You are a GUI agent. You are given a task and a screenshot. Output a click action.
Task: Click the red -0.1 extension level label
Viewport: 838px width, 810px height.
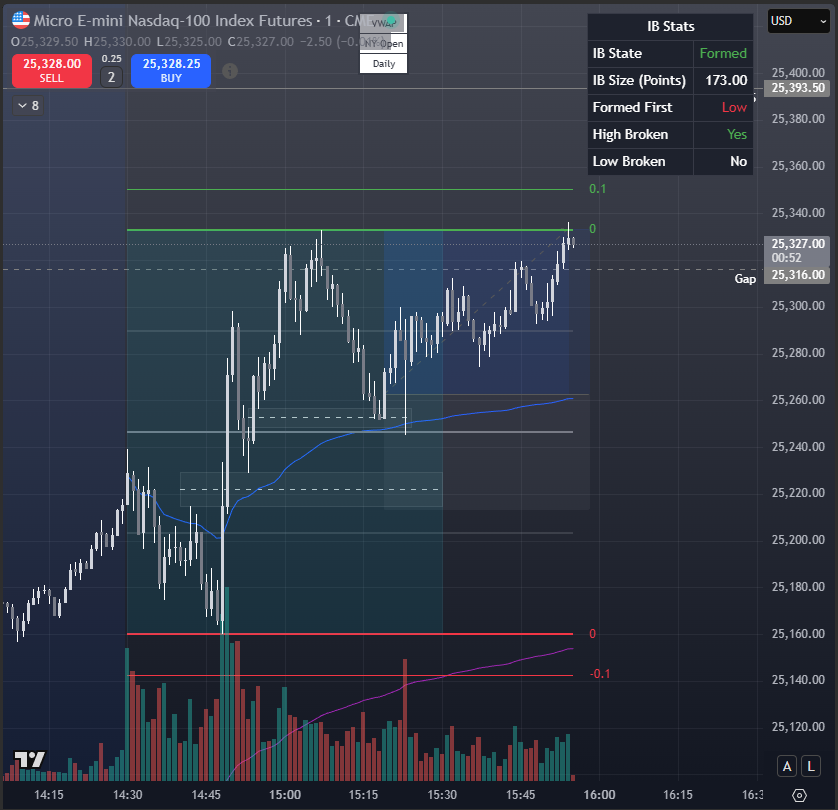[600, 674]
